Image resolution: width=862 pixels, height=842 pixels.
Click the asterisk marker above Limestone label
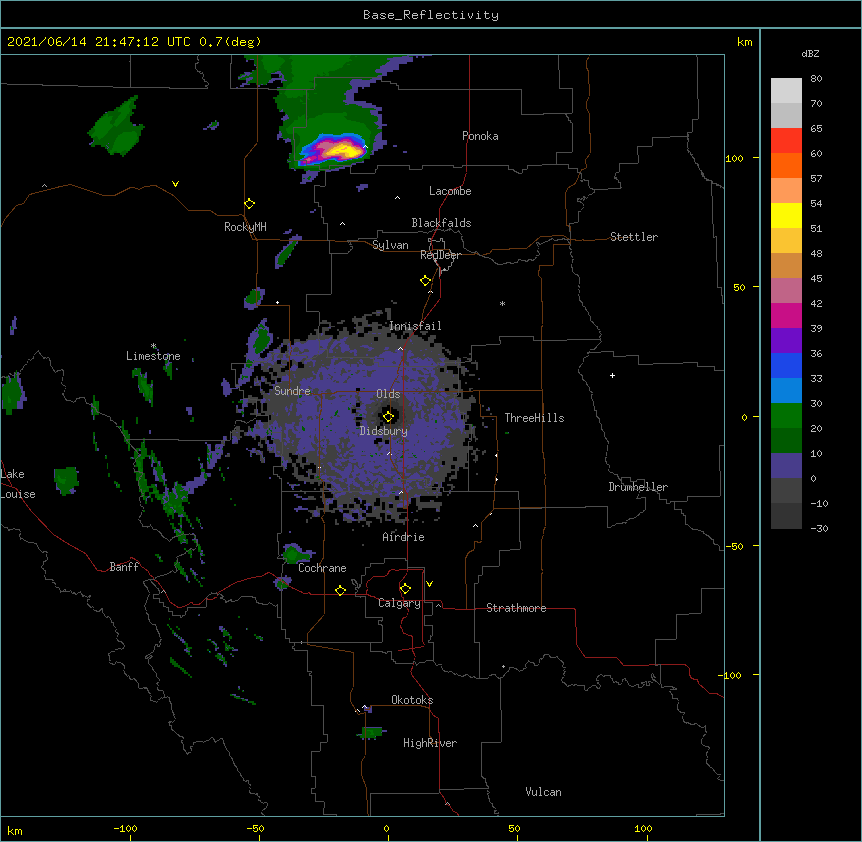(x=153, y=346)
